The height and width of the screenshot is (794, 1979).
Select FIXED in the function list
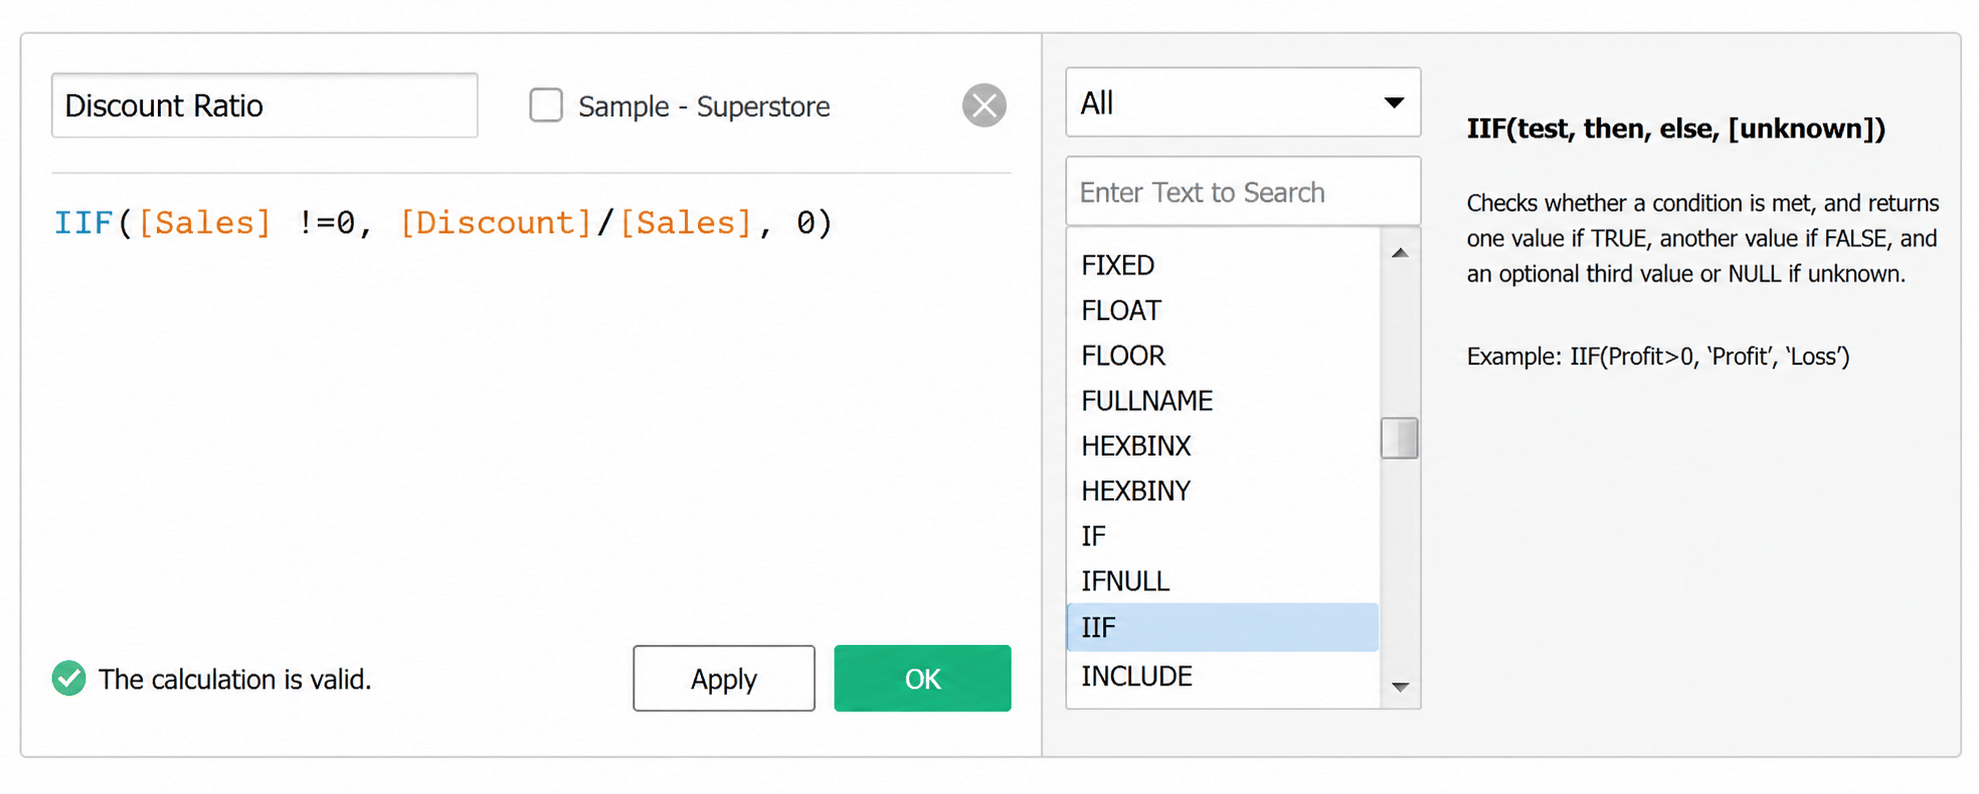tap(1223, 265)
